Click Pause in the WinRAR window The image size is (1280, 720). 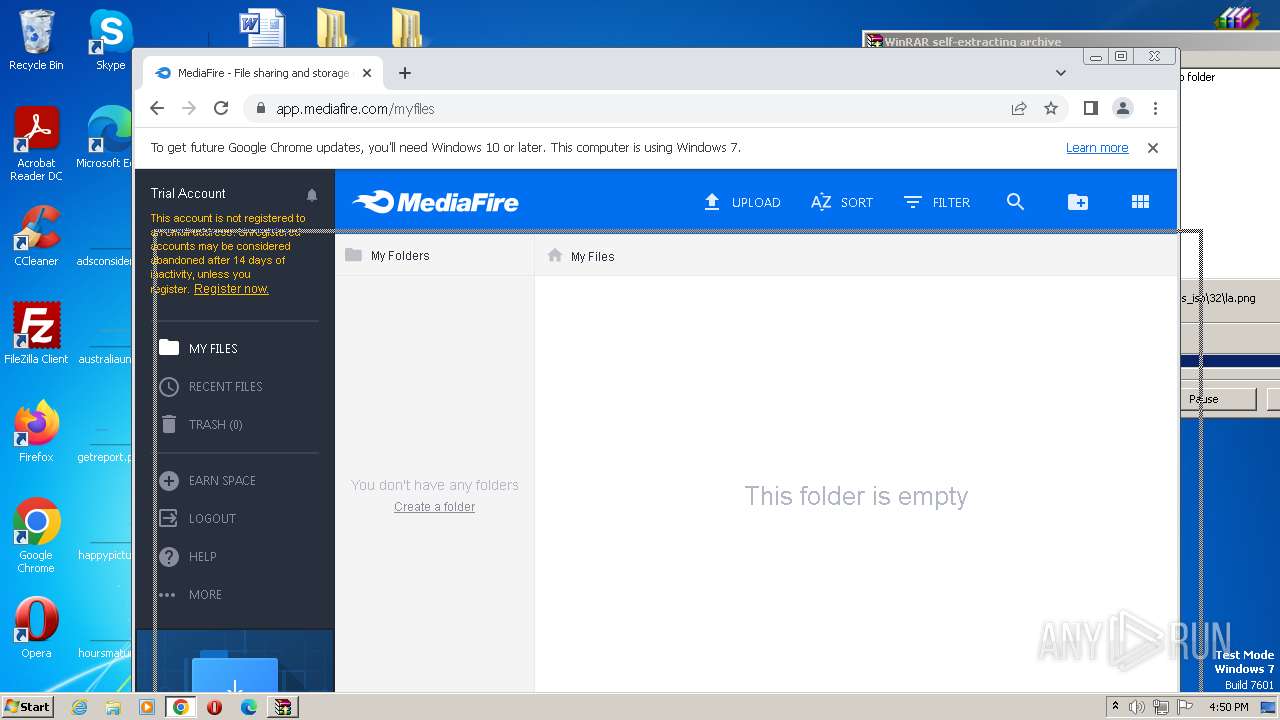pyautogui.click(x=1218, y=399)
